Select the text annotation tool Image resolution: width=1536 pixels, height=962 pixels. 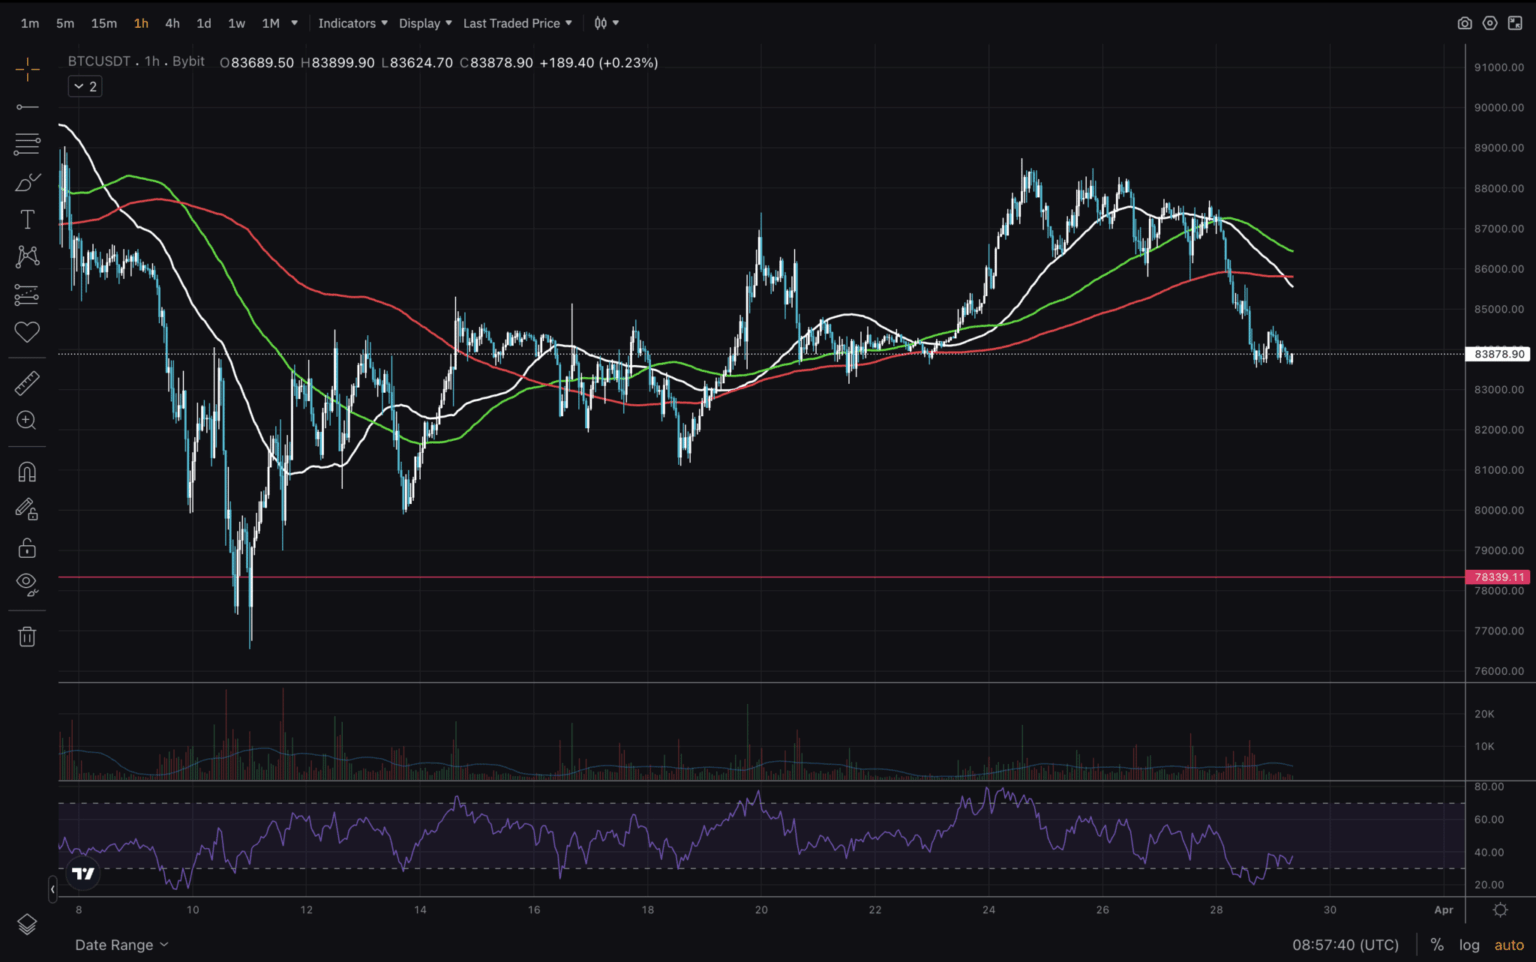pos(27,219)
